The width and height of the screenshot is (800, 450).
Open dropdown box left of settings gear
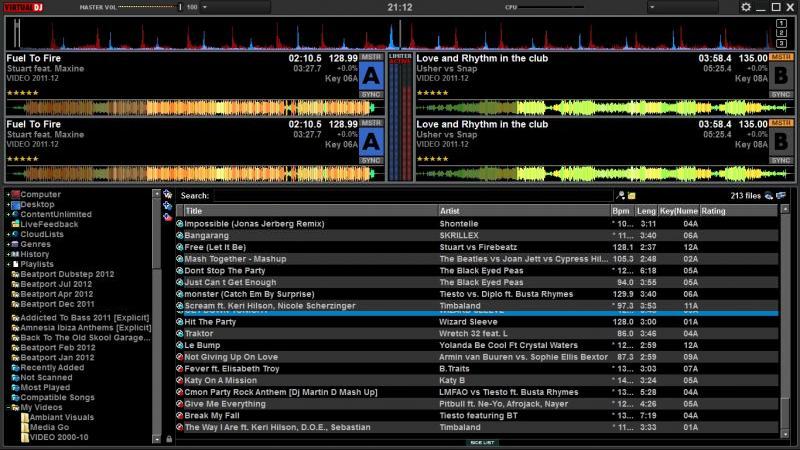coord(684,7)
